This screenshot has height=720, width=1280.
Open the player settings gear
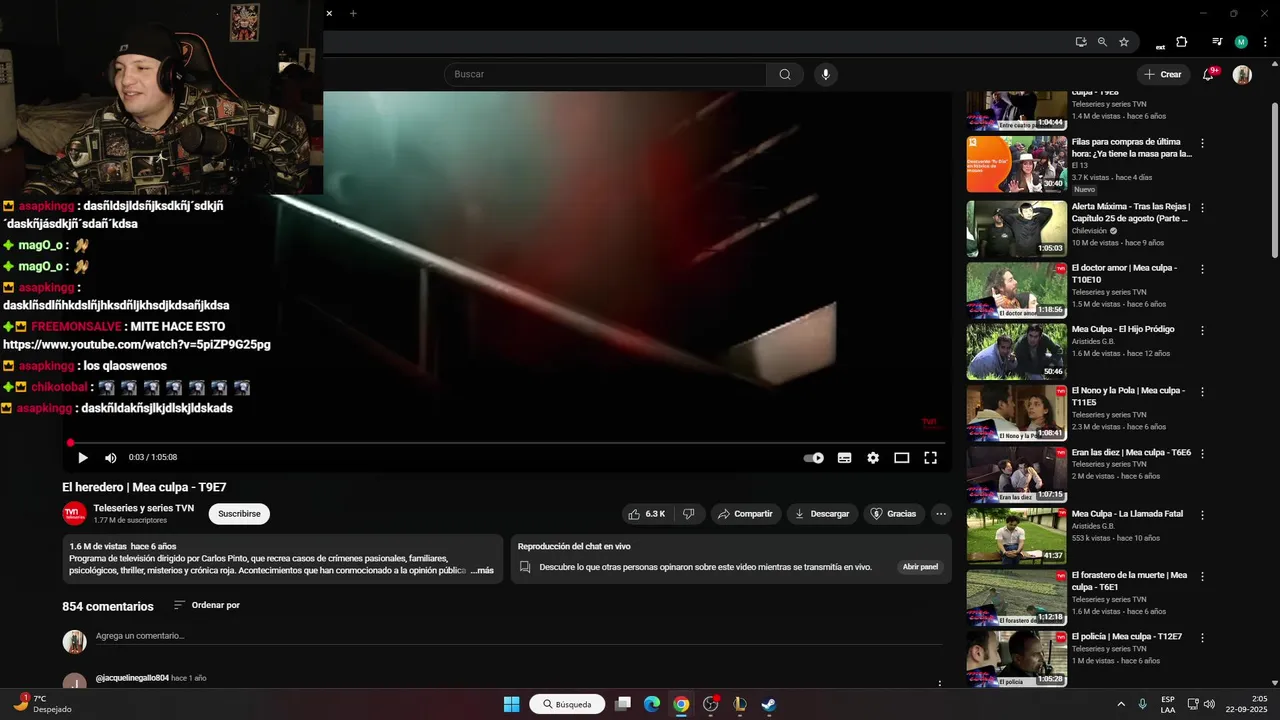coord(873,458)
